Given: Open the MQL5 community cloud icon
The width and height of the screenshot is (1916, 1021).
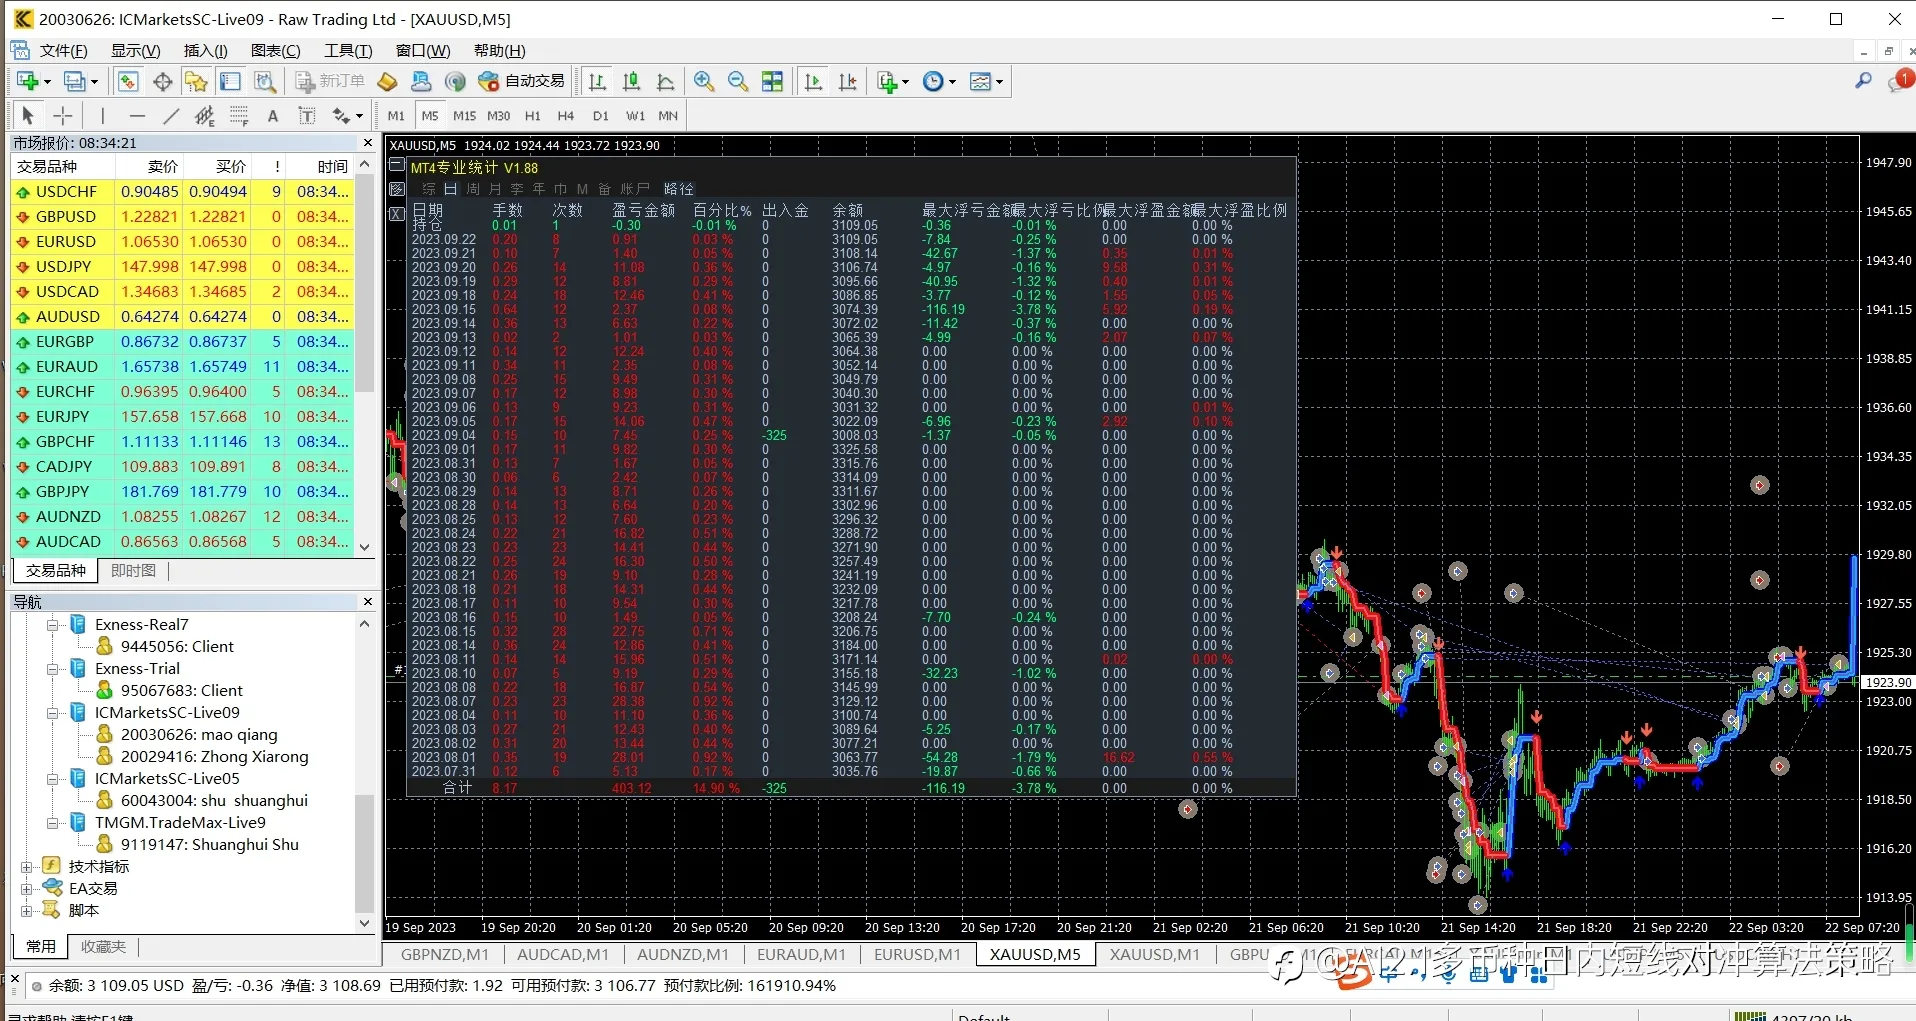Looking at the screenshot, I should [x=421, y=81].
